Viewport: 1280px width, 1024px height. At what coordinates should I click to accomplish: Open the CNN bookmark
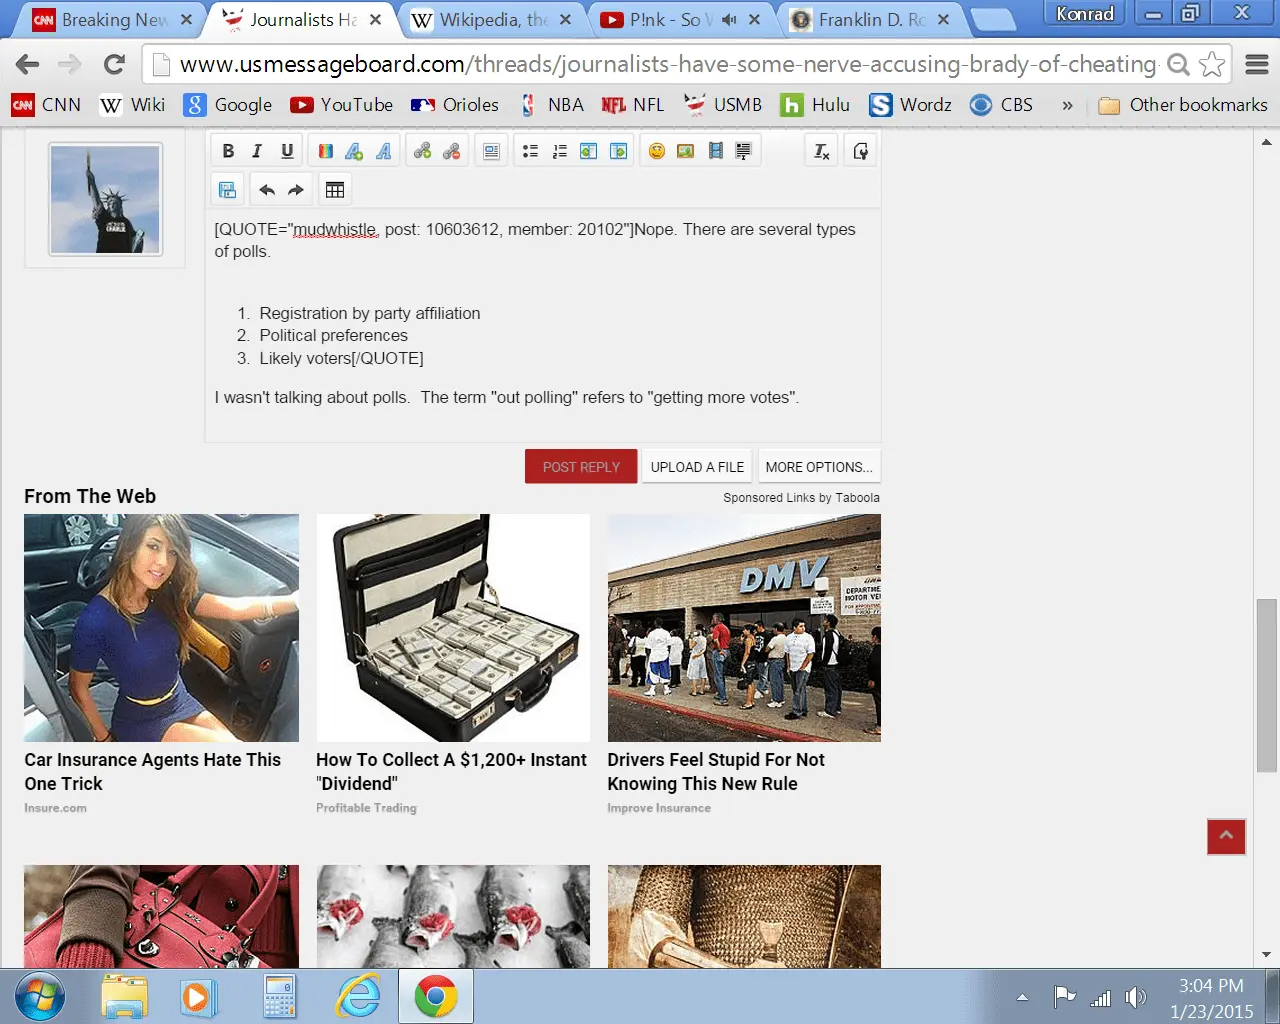46,105
